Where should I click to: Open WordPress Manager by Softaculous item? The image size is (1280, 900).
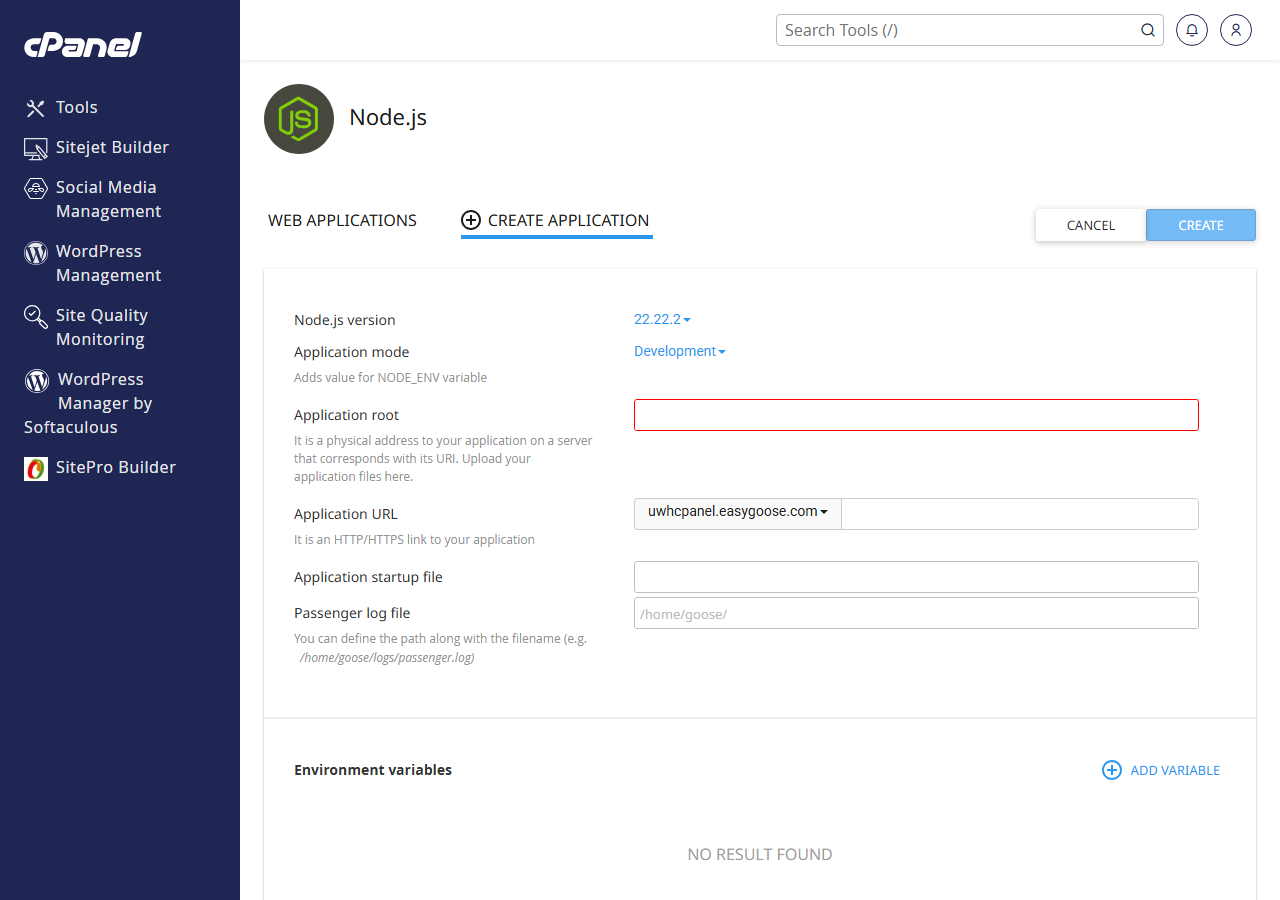pyautogui.click(x=88, y=403)
